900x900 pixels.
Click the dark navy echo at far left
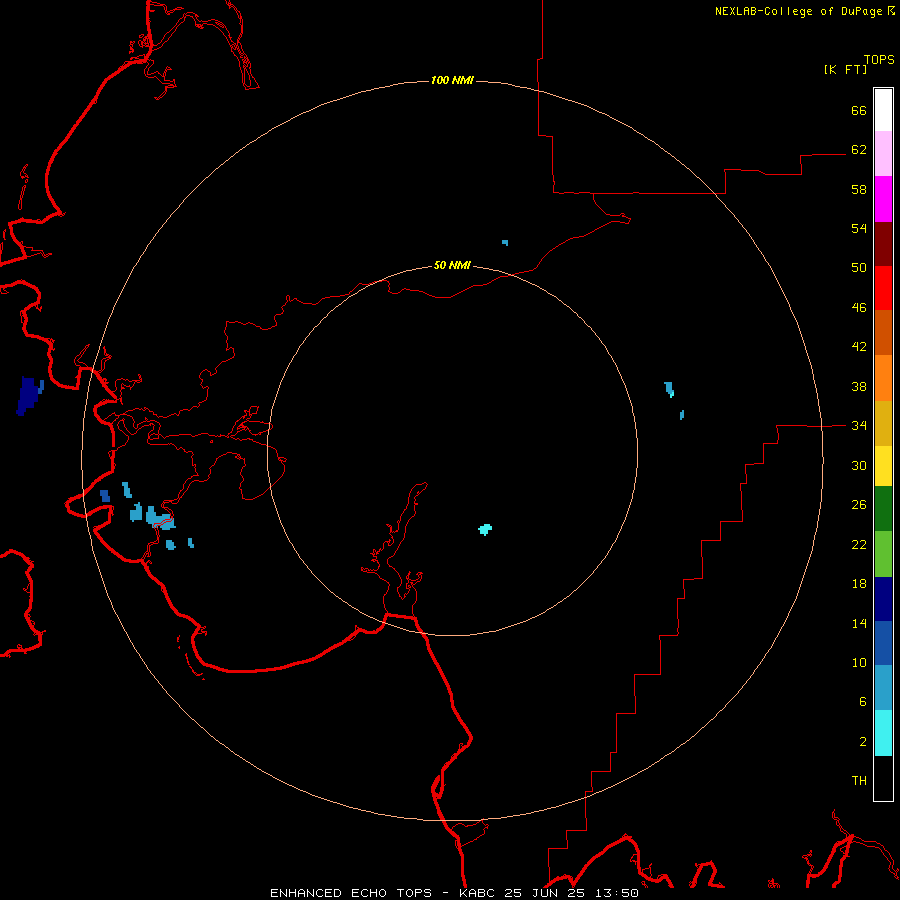29,395
